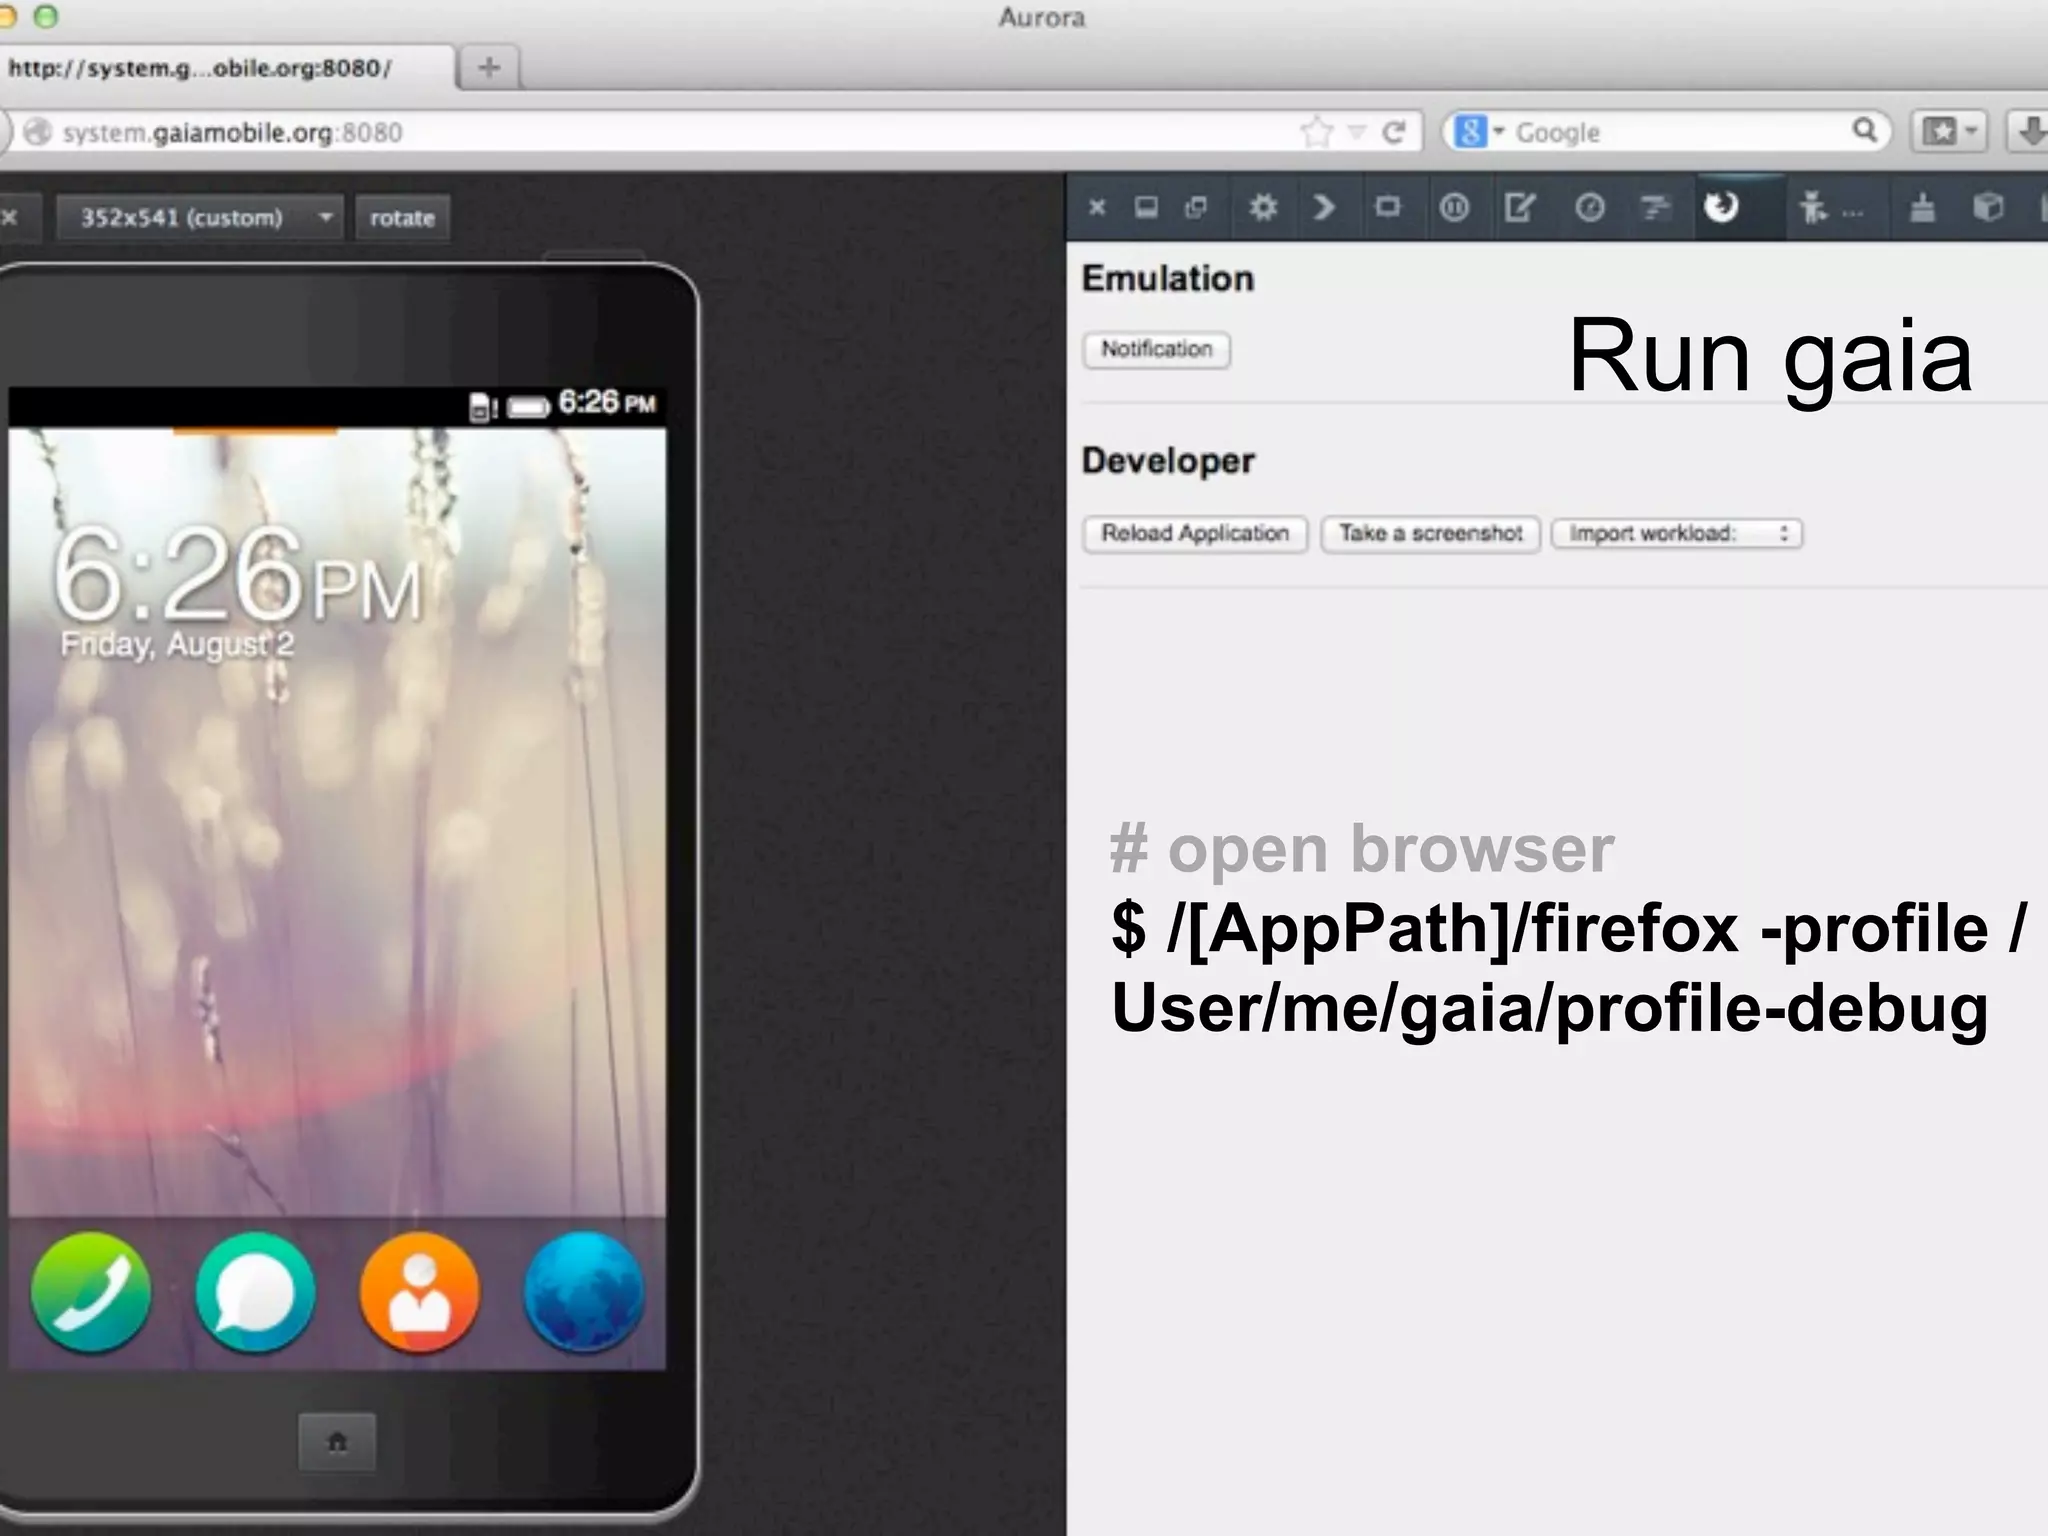
Task: Click Take a screenshot button
Action: pos(1430,533)
